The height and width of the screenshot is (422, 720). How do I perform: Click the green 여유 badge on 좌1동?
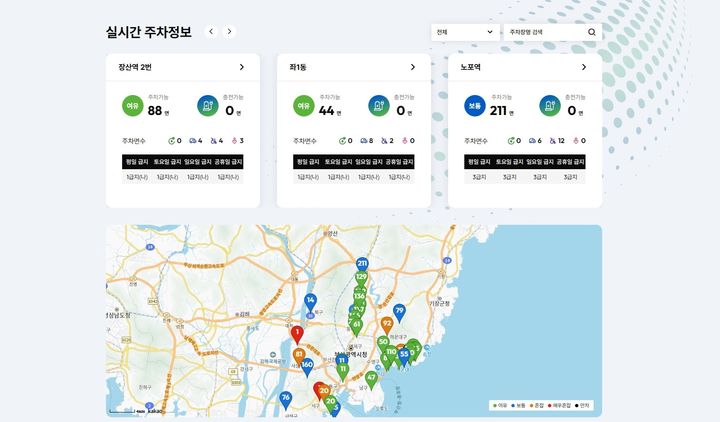click(x=304, y=106)
